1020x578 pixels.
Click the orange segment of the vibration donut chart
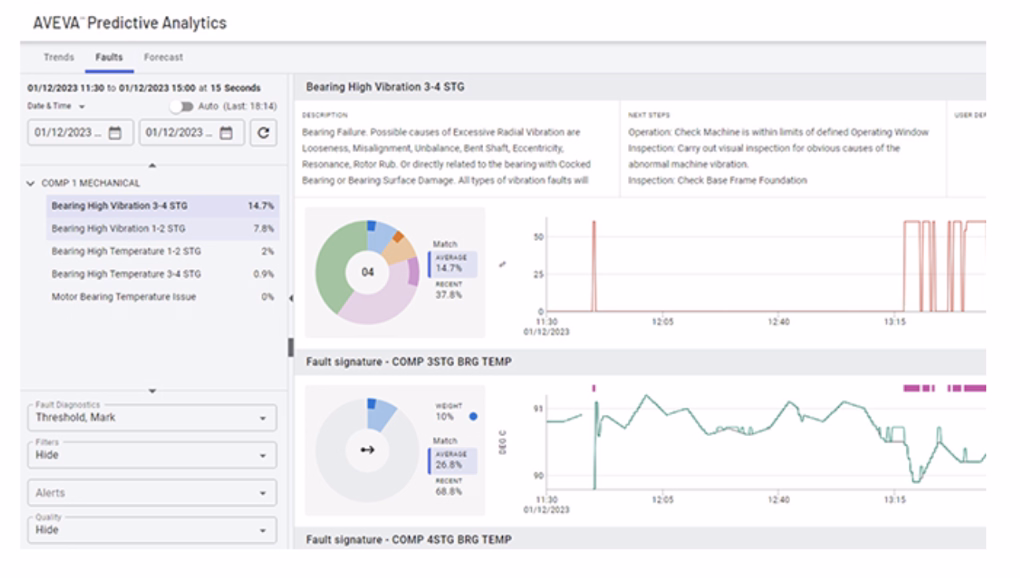[398, 237]
